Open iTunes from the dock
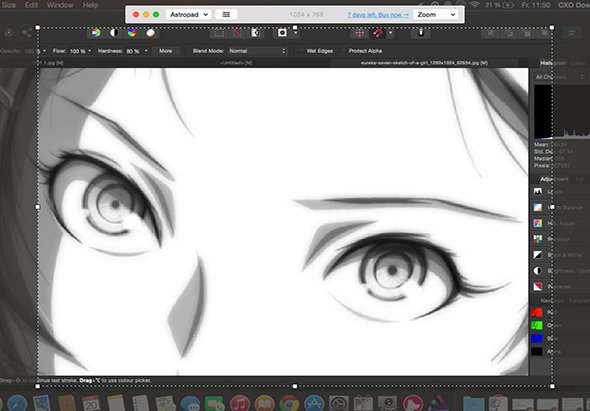 click(x=240, y=403)
